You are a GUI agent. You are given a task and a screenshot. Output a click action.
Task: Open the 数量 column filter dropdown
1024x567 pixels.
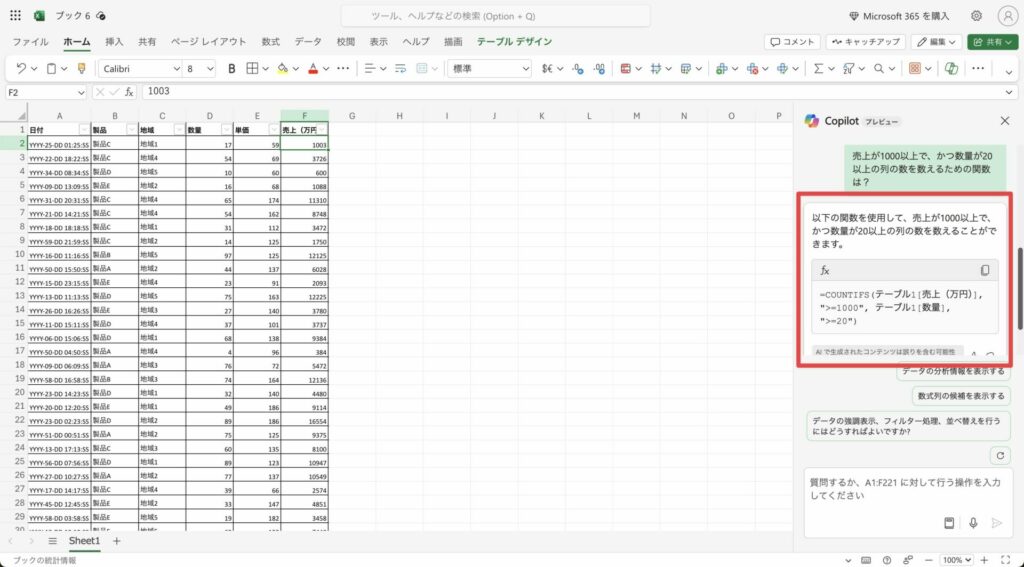click(x=227, y=129)
